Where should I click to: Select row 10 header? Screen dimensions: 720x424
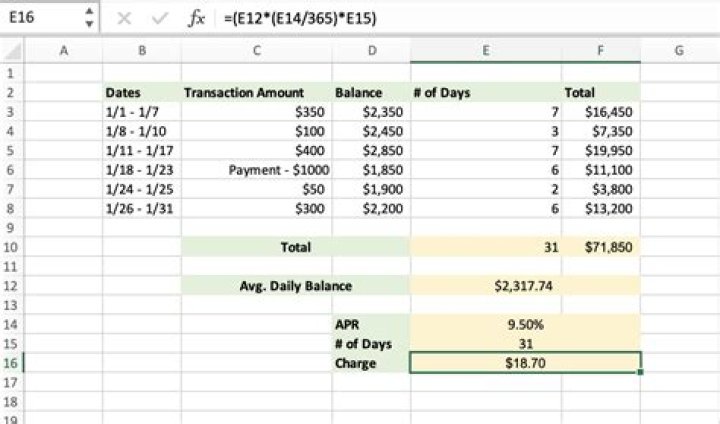pos(11,247)
